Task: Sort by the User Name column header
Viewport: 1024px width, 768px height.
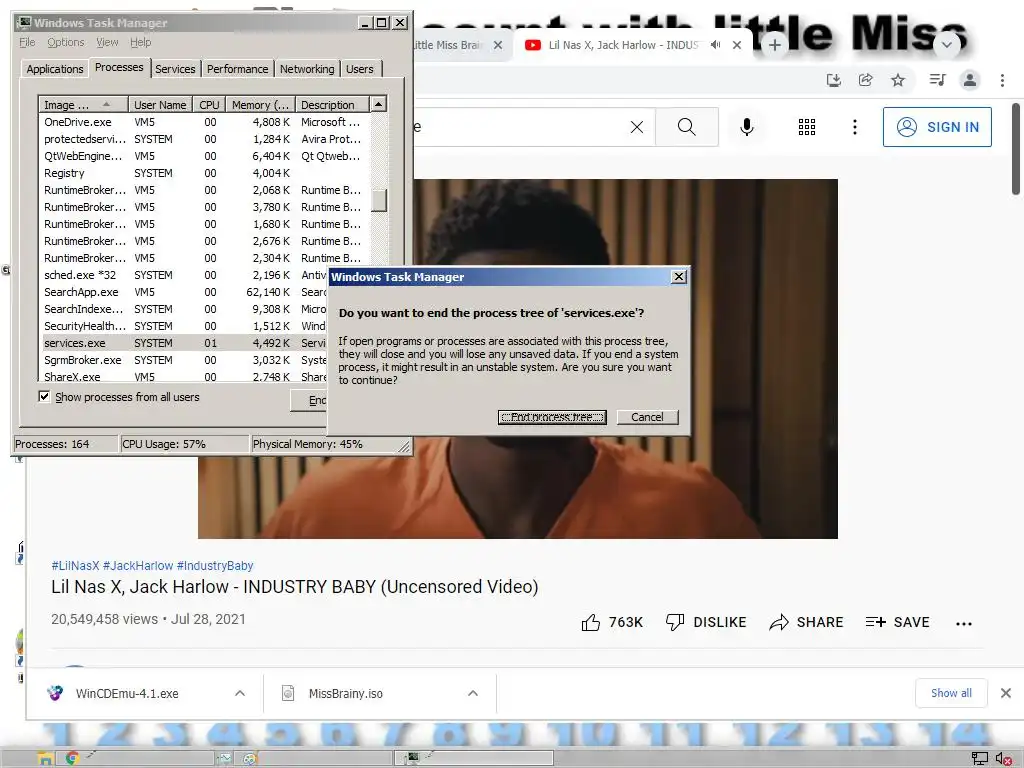Action: tap(160, 104)
